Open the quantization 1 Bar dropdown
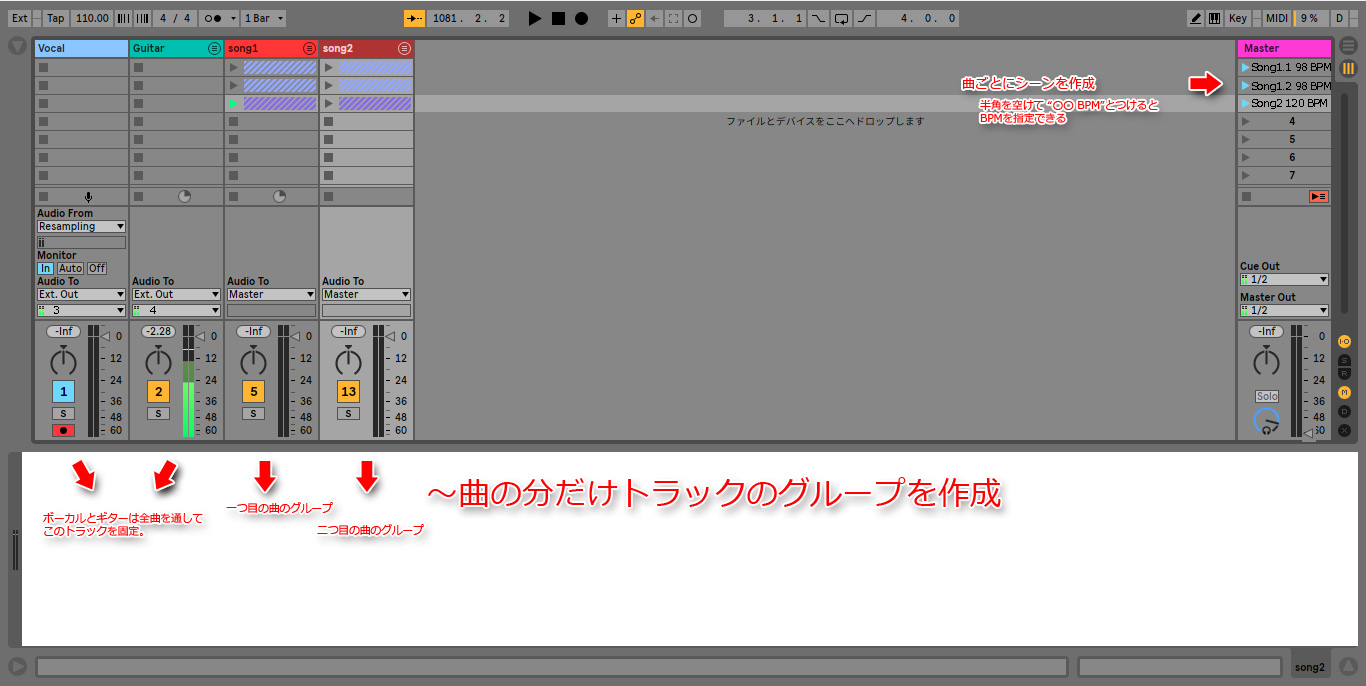 coord(264,18)
